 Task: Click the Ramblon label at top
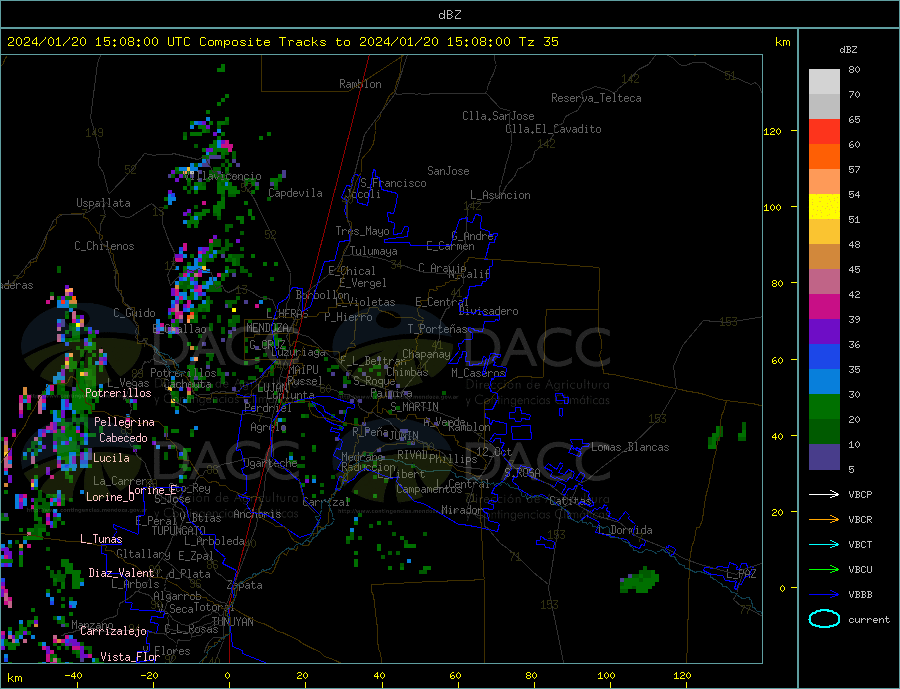click(360, 84)
